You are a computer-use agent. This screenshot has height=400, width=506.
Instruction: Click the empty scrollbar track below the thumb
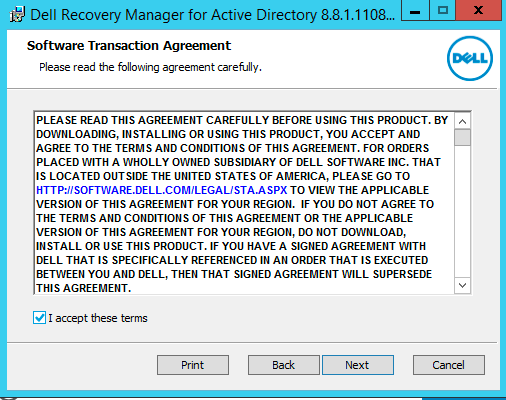click(x=462, y=212)
